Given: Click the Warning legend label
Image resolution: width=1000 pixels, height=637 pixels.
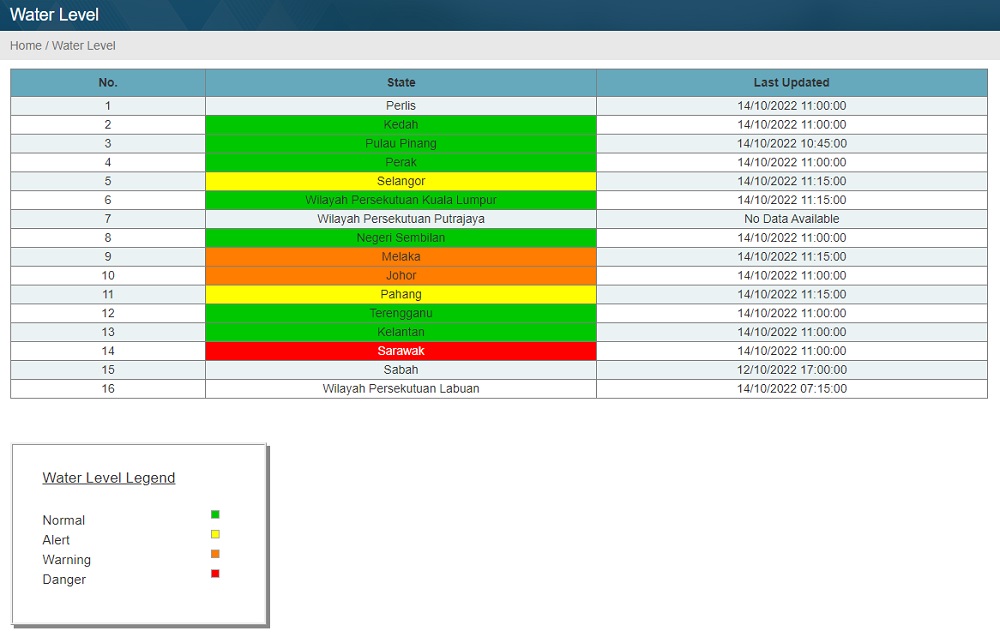Looking at the screenshot, I should [x=66, y=560].
